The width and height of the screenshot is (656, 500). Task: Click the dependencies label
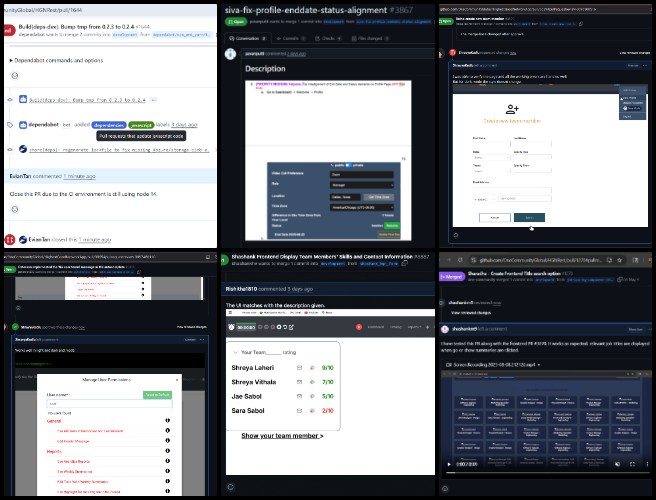[109, 125]
